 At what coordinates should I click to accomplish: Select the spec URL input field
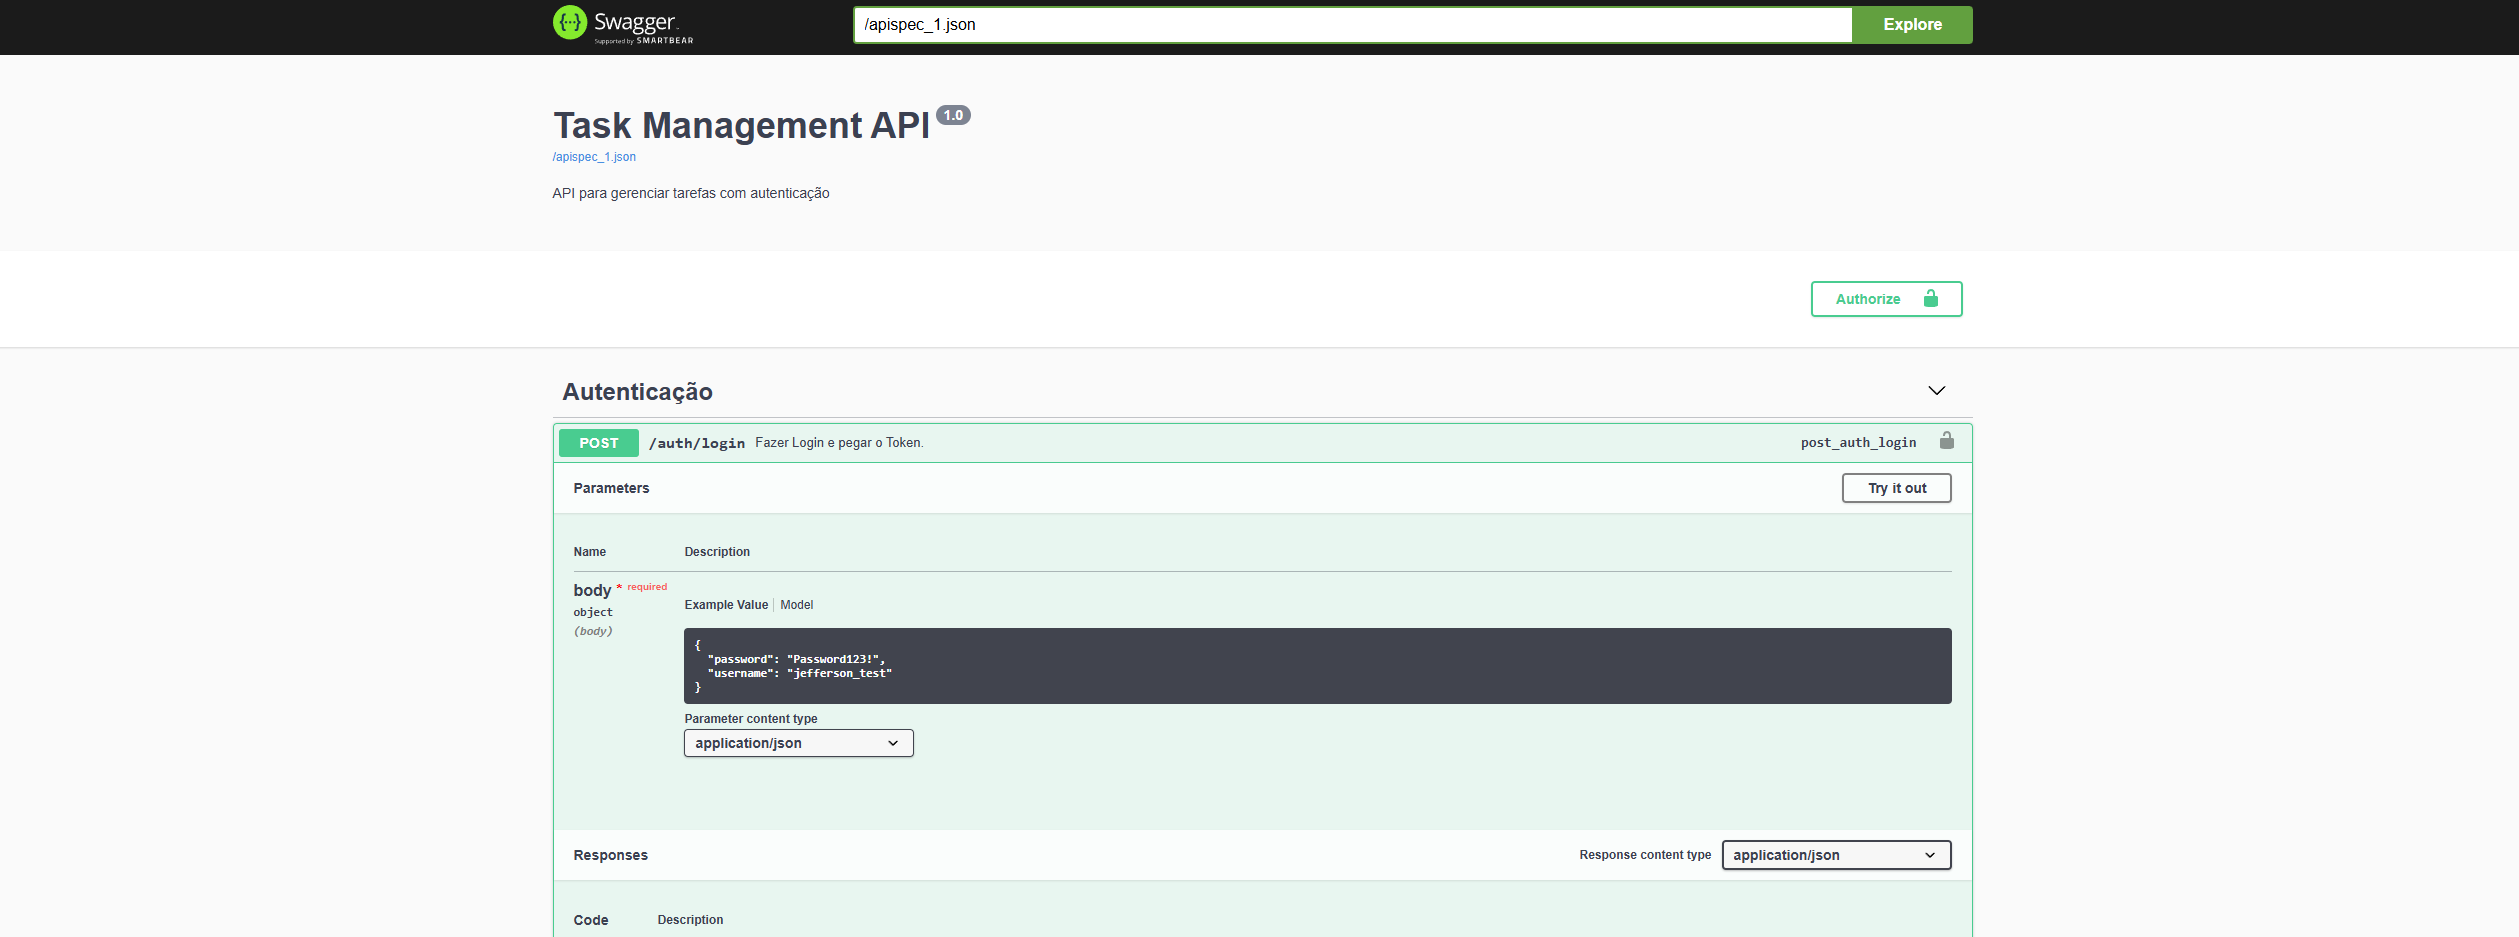click(1352, 24)
